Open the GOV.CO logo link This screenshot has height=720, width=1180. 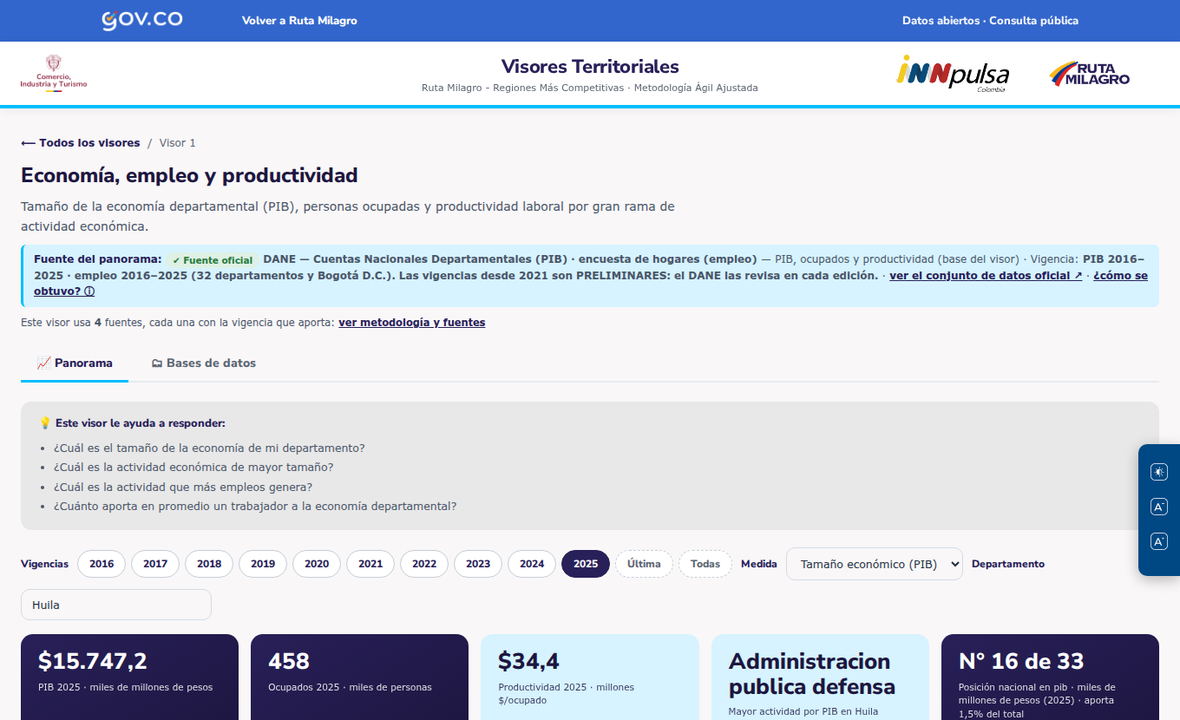tap(142, 20)
